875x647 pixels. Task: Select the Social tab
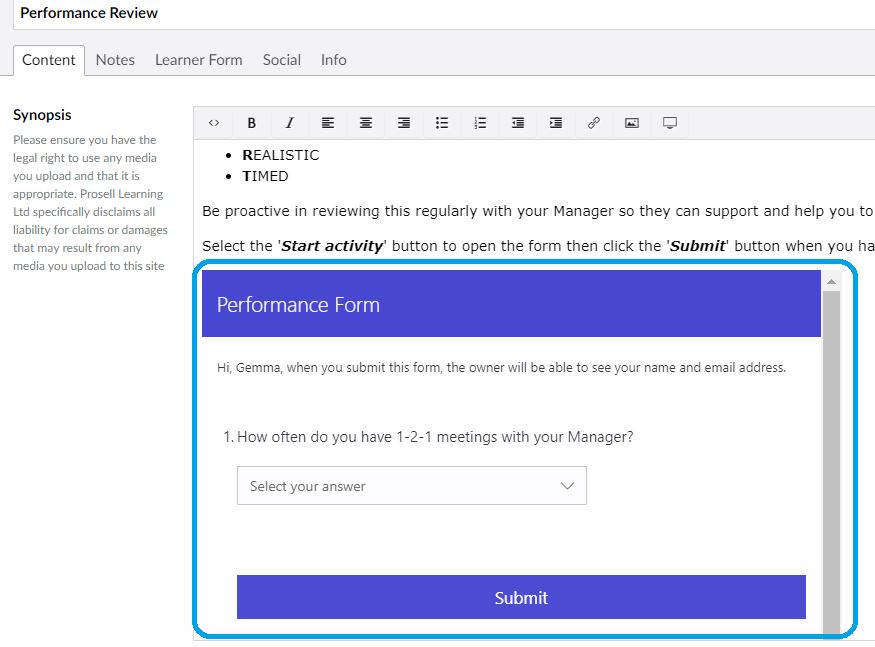coord(281,60)
